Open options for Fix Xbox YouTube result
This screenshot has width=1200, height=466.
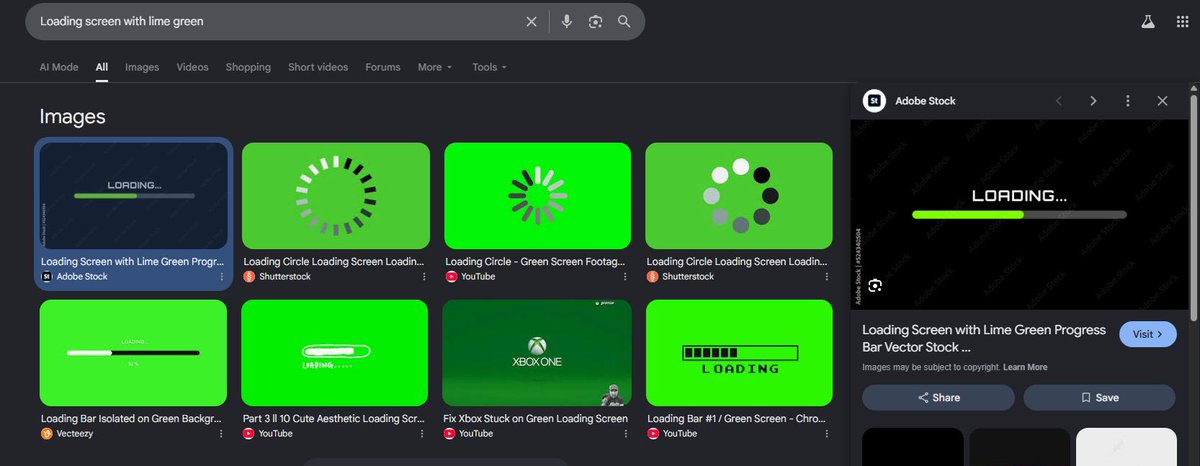(625, 434)
